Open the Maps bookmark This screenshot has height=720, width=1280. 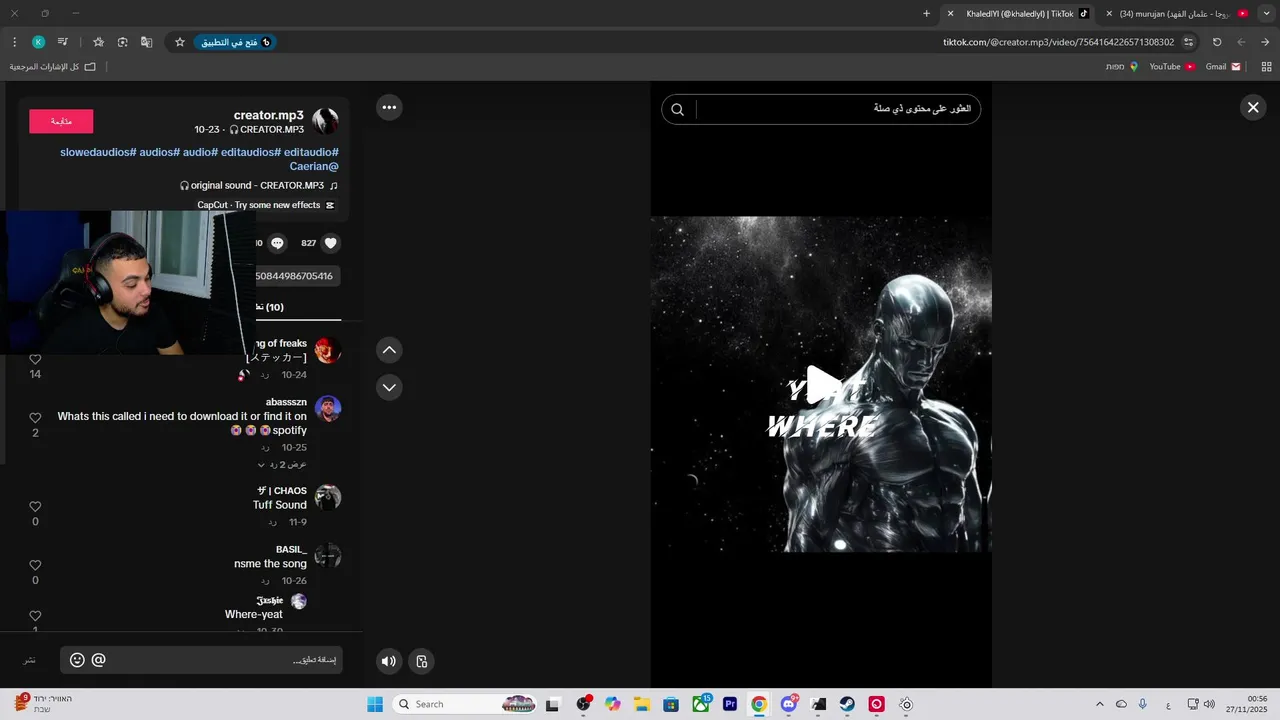click(1122, 66)
